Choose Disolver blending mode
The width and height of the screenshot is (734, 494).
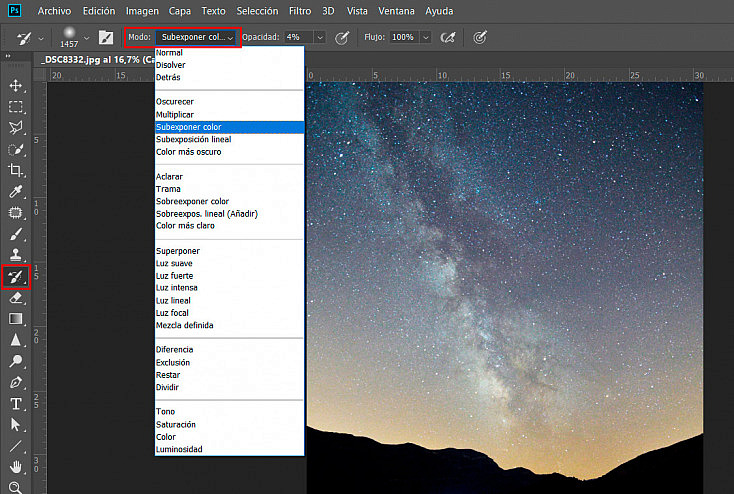[229, 65]
